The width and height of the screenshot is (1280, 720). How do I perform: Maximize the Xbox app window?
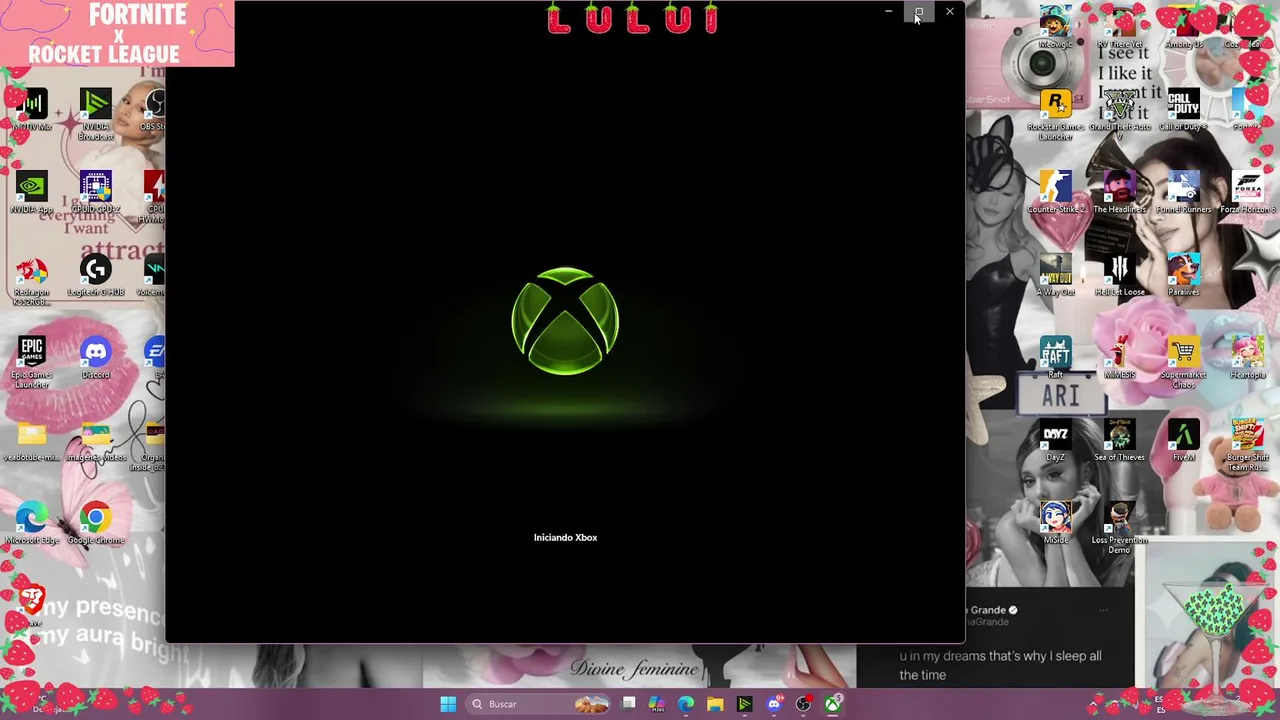pos(919,12)
